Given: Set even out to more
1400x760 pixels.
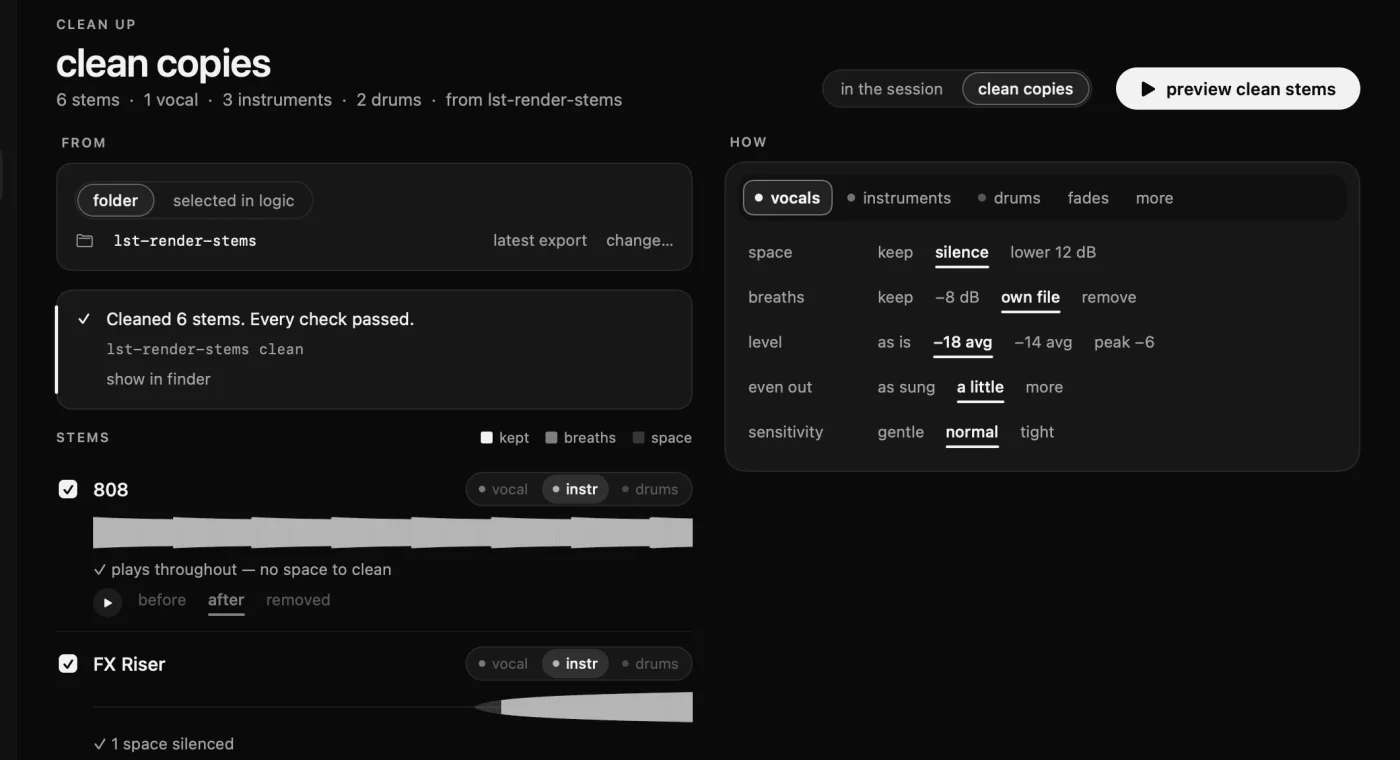Looking at the screenshot, I should (x=1044, y=387).
